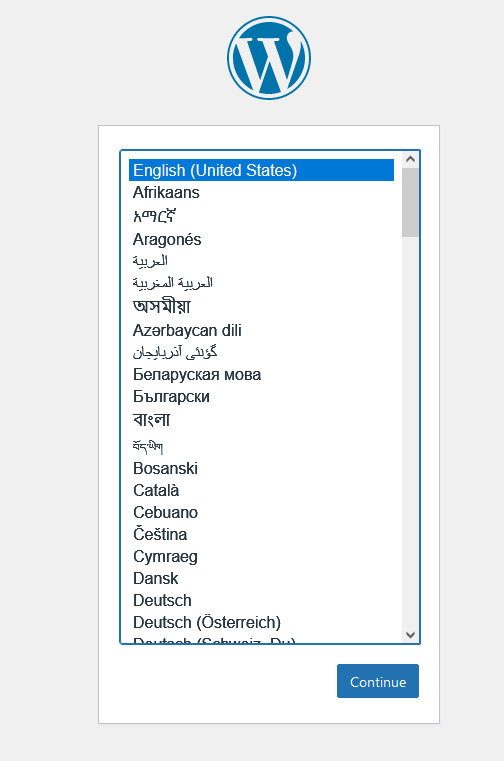Select Cymraeg language
The width and height of the screenshot is (504, 761).
(x=261, y=556)
